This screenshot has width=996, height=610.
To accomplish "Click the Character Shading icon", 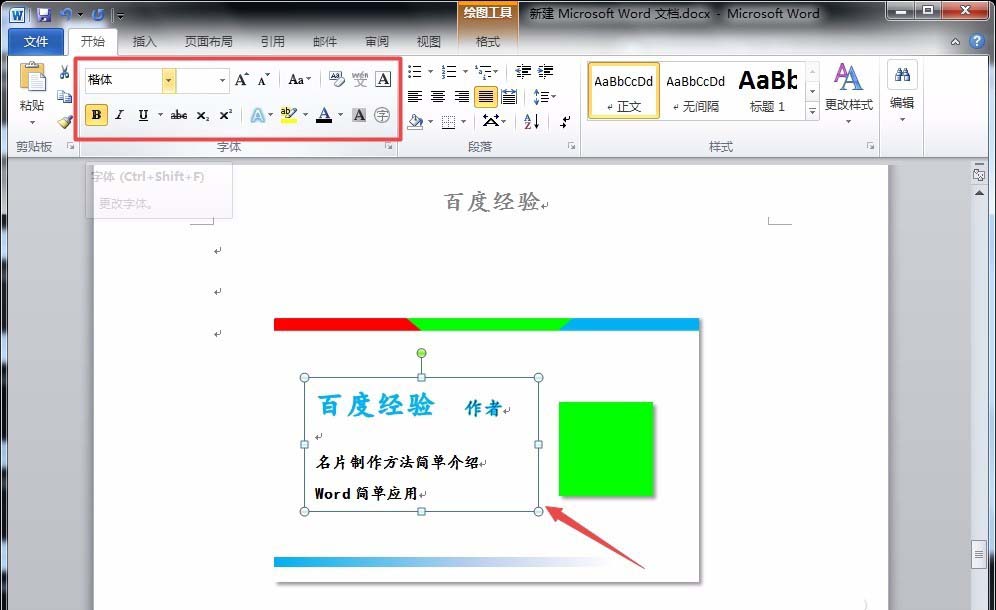I will click(359, 115).
